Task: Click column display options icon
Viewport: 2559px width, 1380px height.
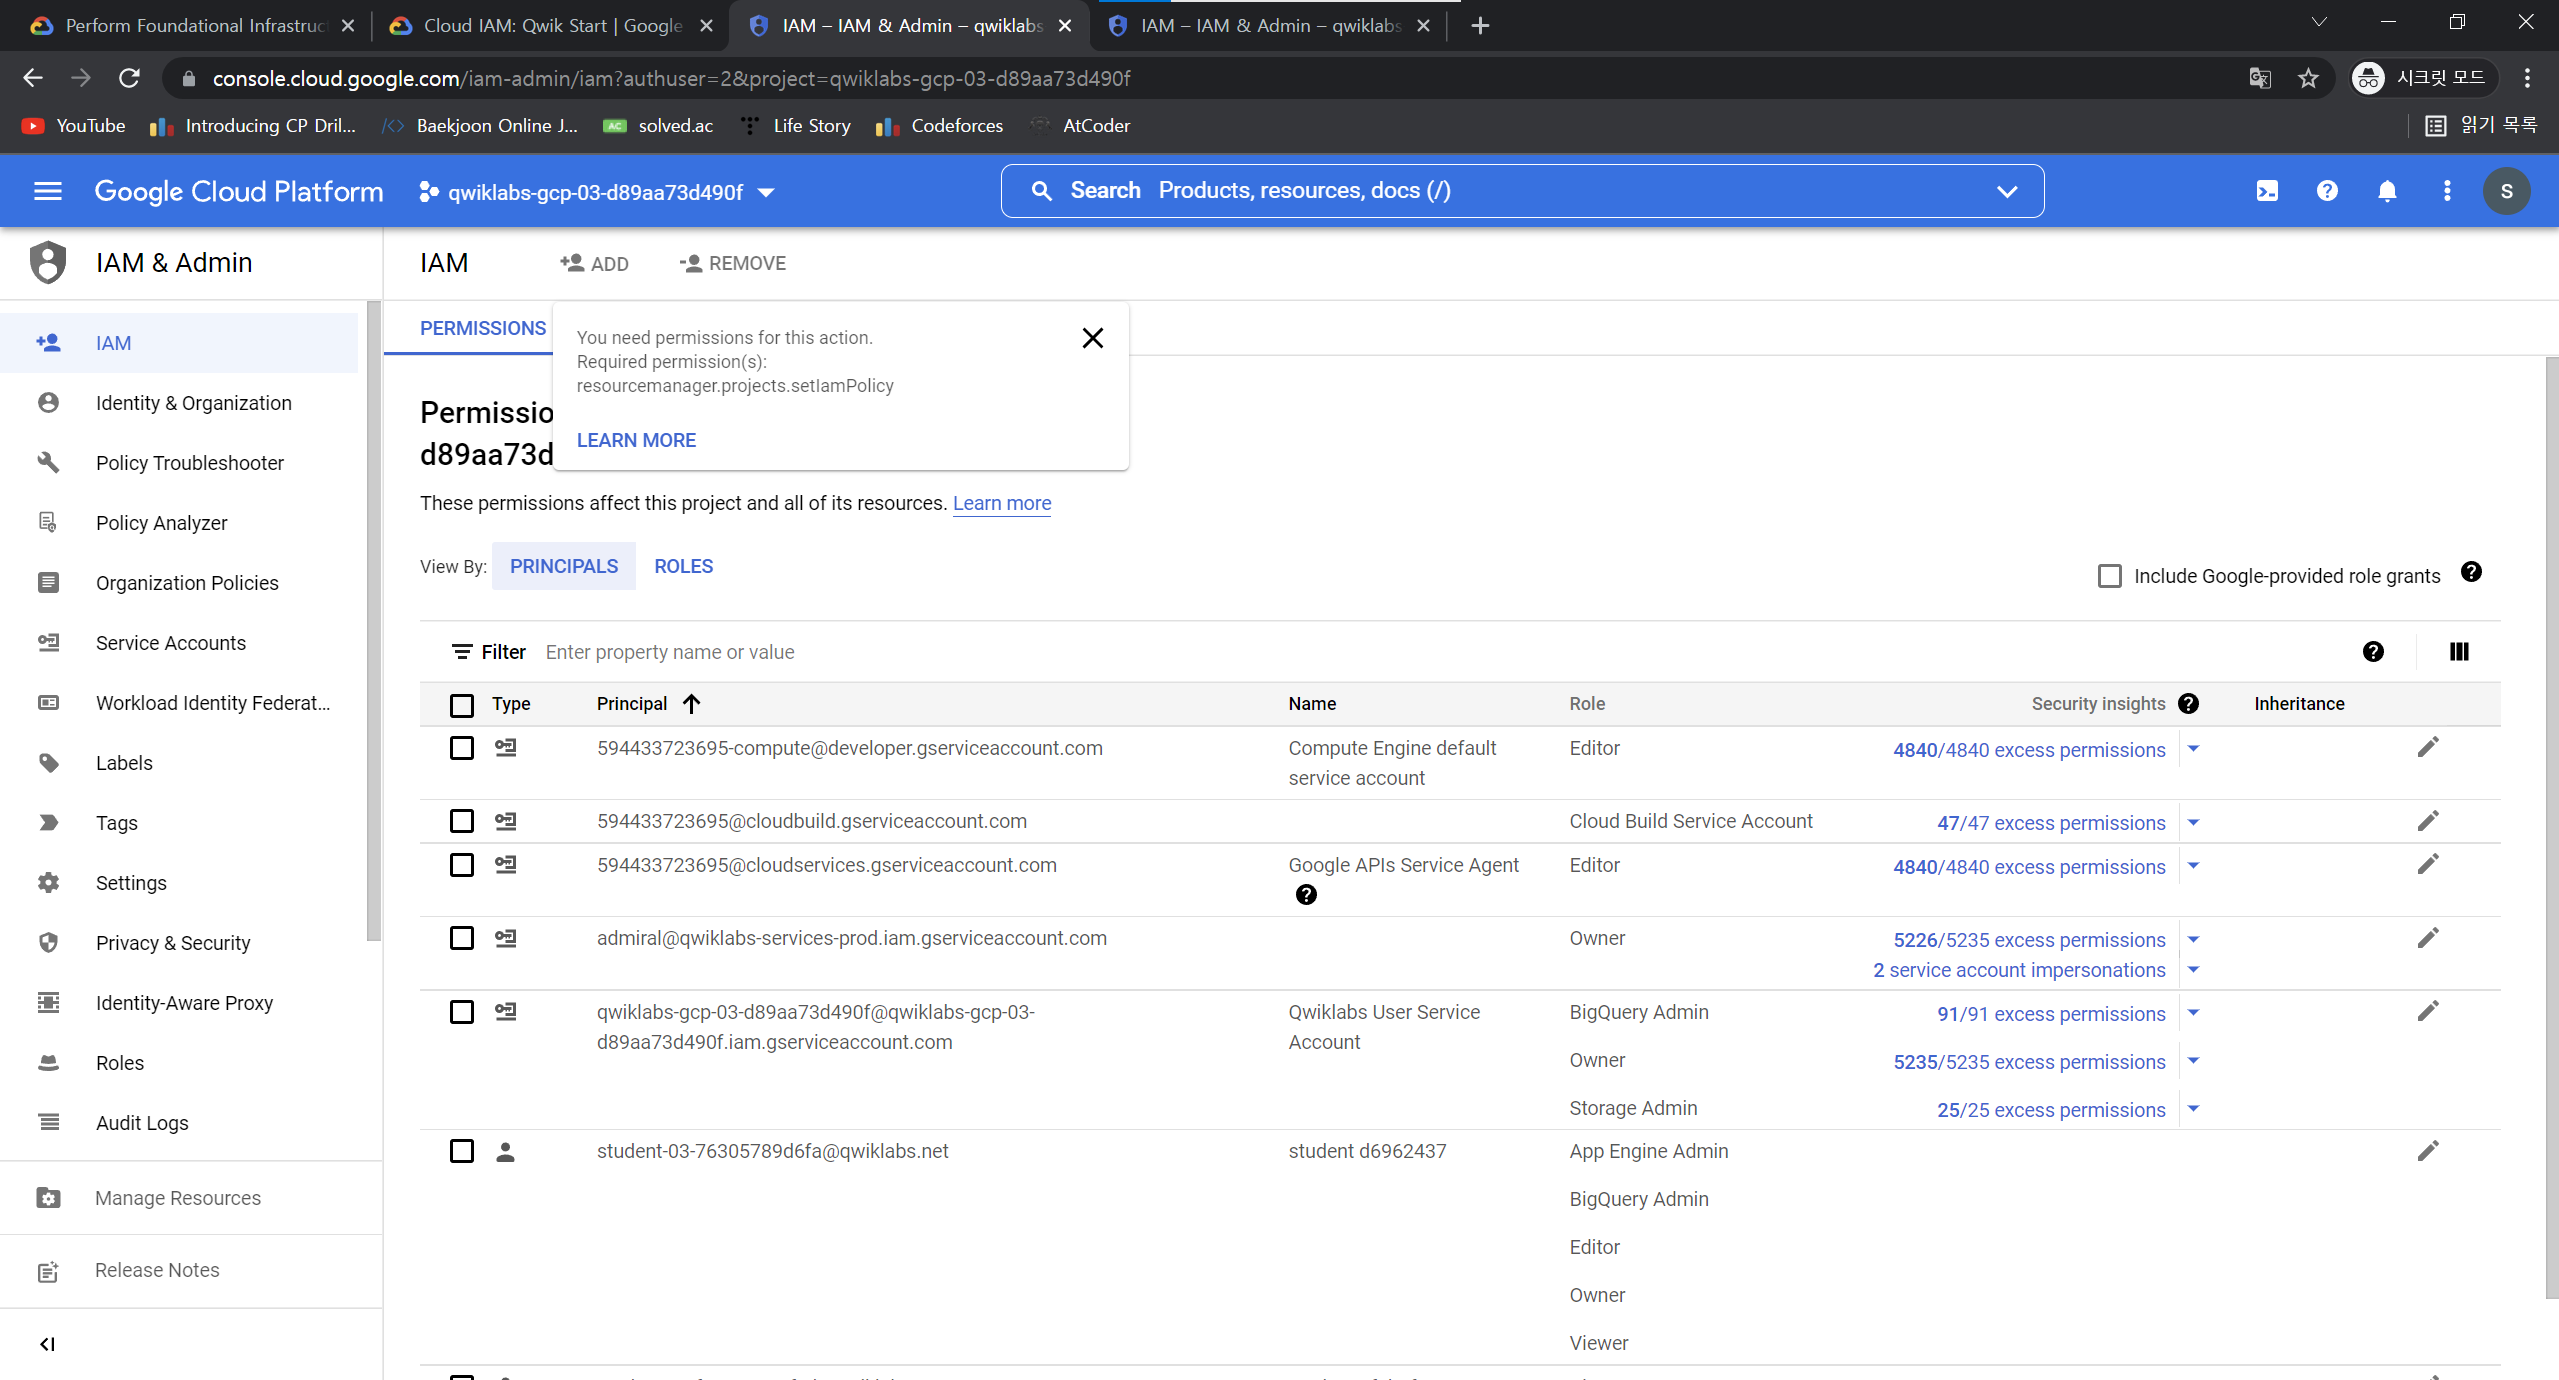Action: 2459,652
